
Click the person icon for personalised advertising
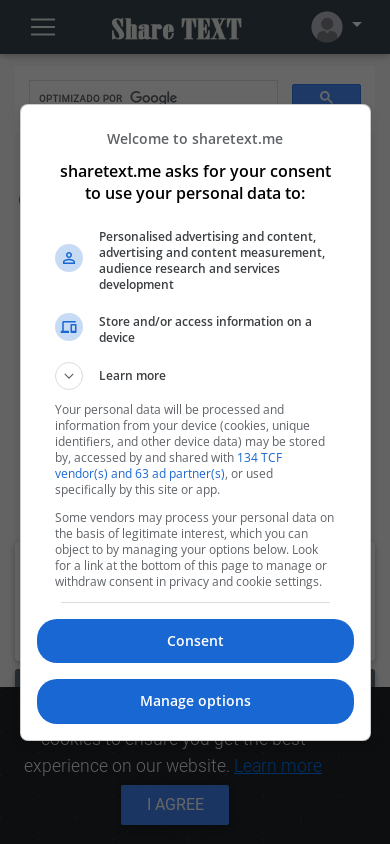pyautogui.click(x=69, y=258)
